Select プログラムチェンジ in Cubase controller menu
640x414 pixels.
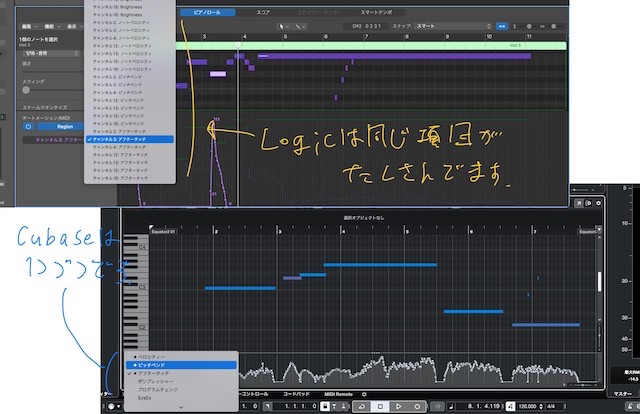click(x=181, y=390)
